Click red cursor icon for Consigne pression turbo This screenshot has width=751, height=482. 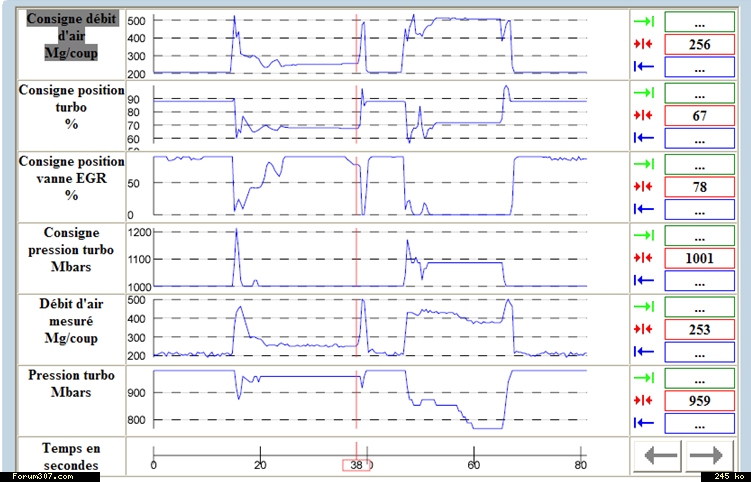[643, 258]
